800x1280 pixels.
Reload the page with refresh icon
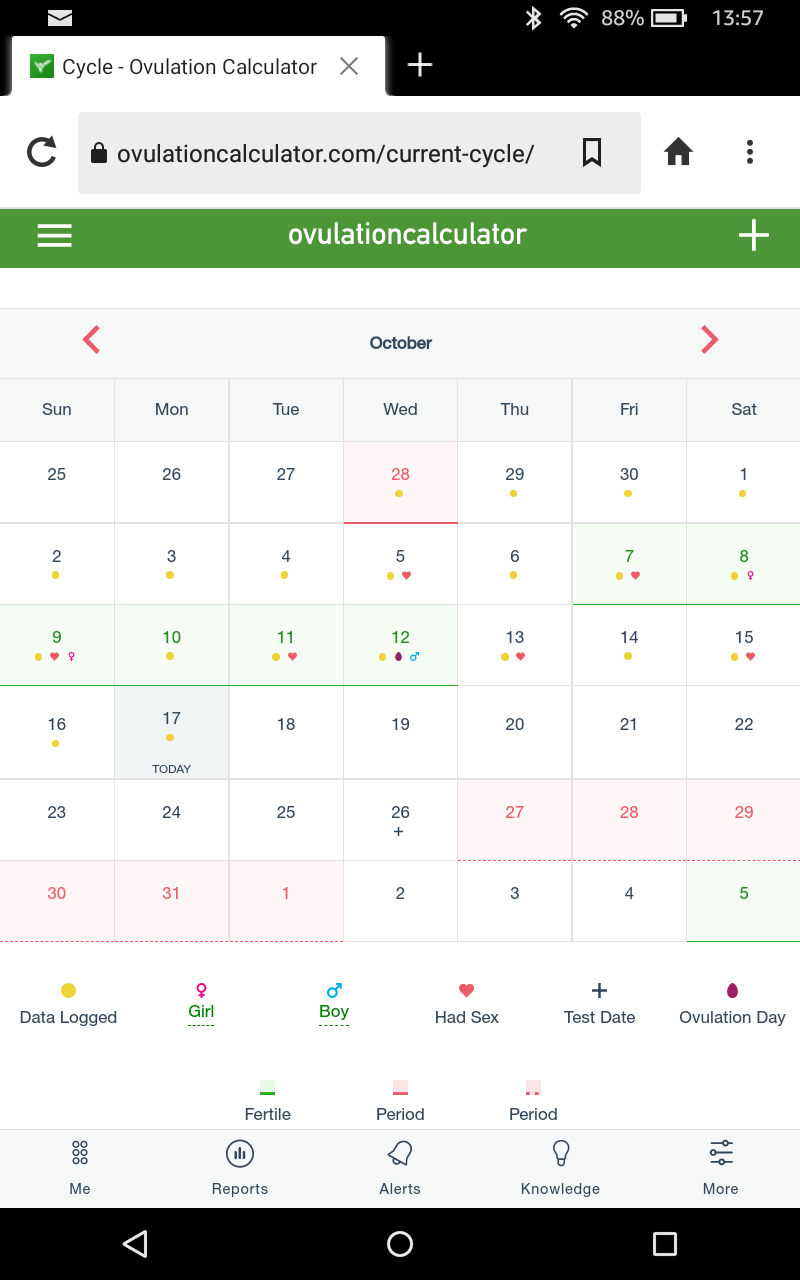pyautogui.click(x=41, y=153)
